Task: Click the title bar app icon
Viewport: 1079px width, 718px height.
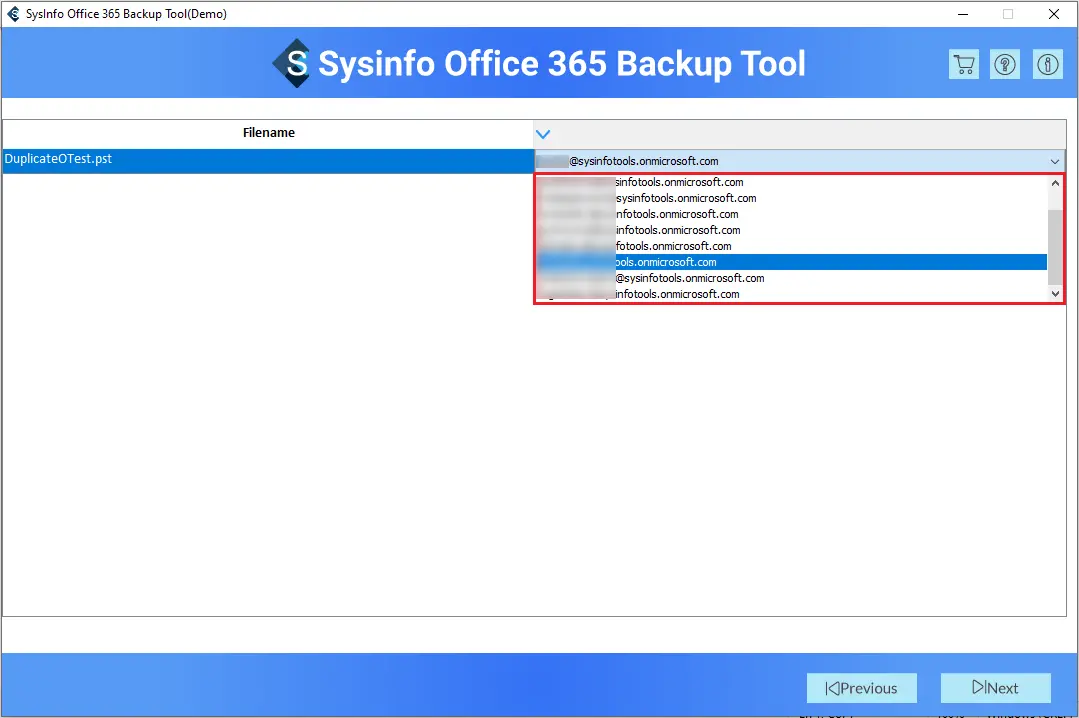Action: coord(13,14)
